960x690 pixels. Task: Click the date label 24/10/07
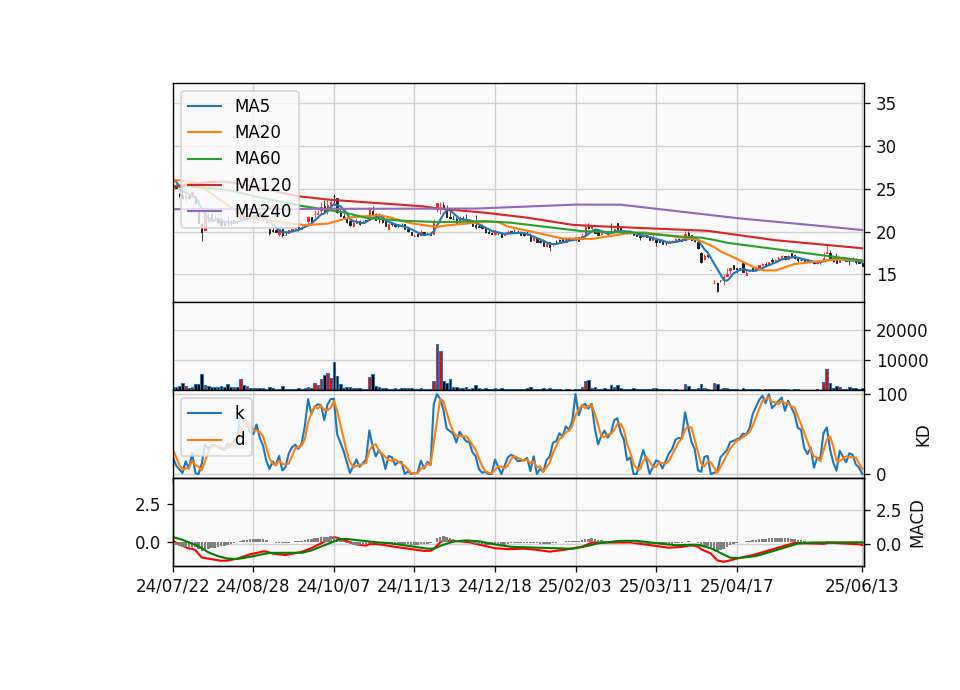point(334,586)
